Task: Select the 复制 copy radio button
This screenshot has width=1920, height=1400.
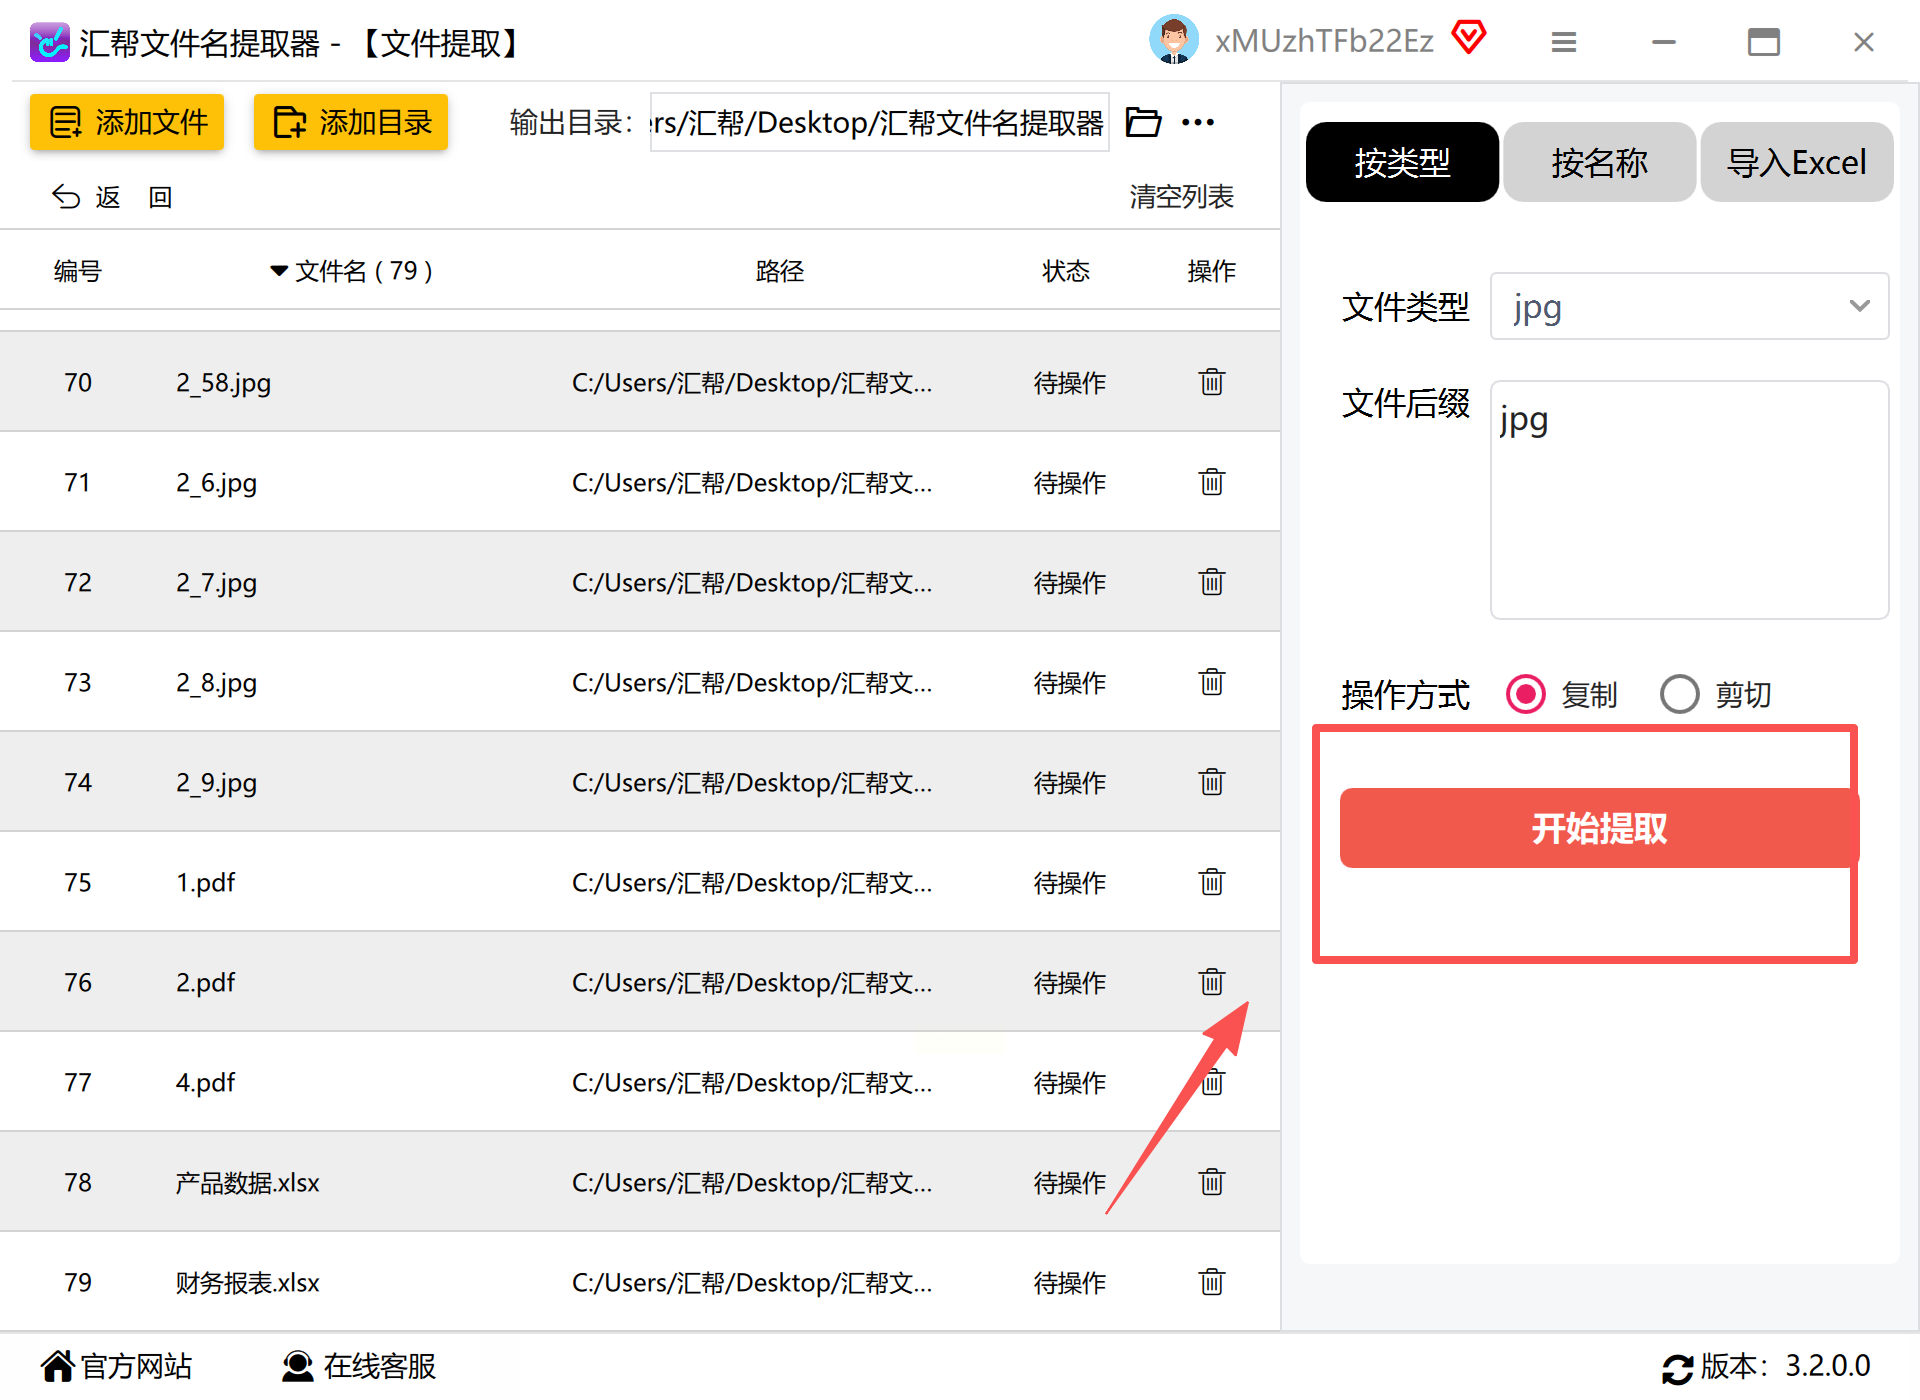Action: tap(1526, 694)
